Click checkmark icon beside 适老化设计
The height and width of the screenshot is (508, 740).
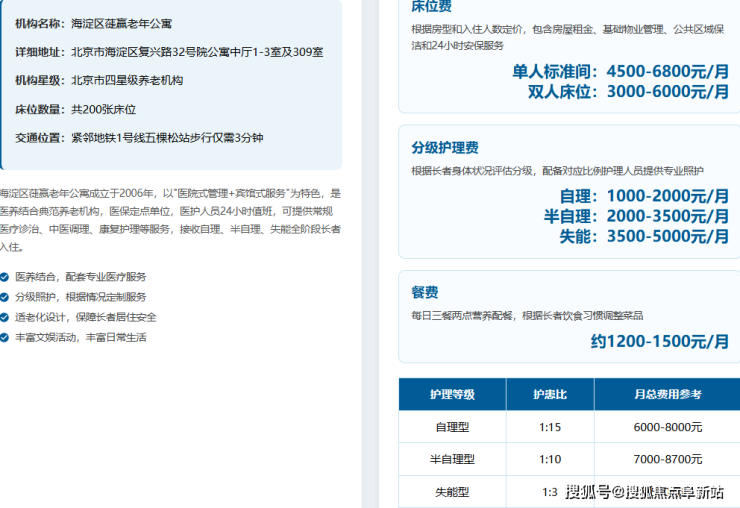4,317
